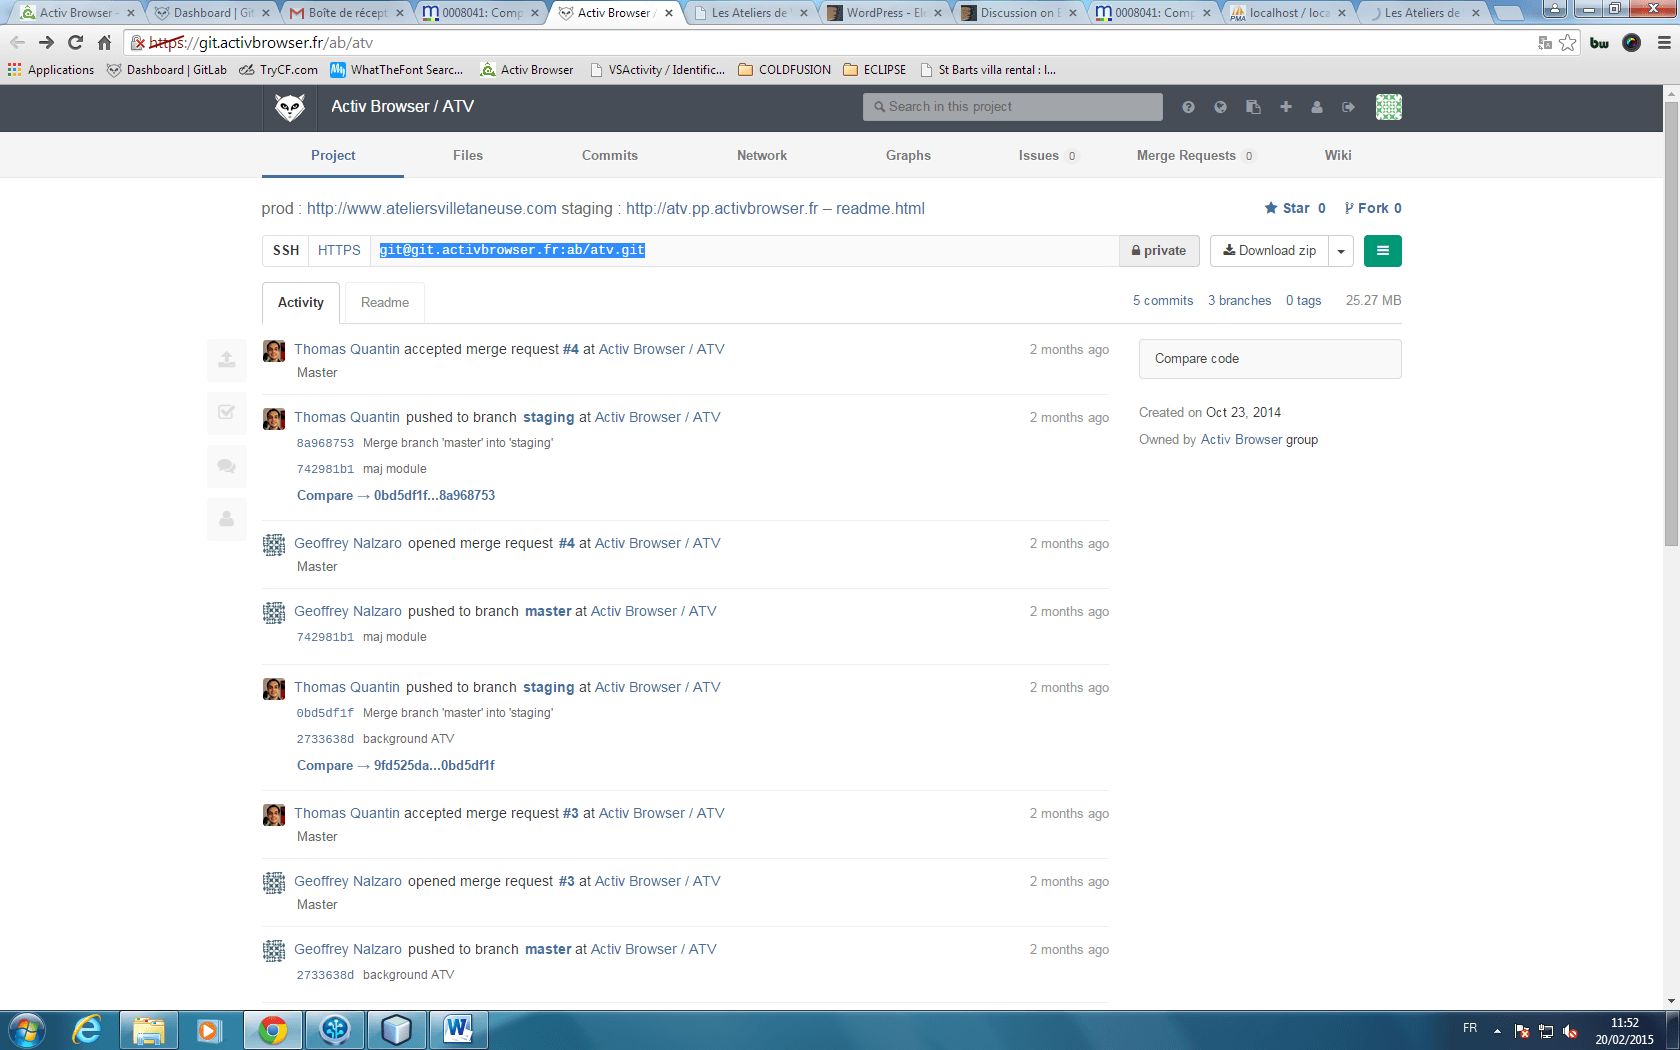Viewport: 1680px width, 1050px height.
Task: Star this project
Action: [x=1295, y=209]
